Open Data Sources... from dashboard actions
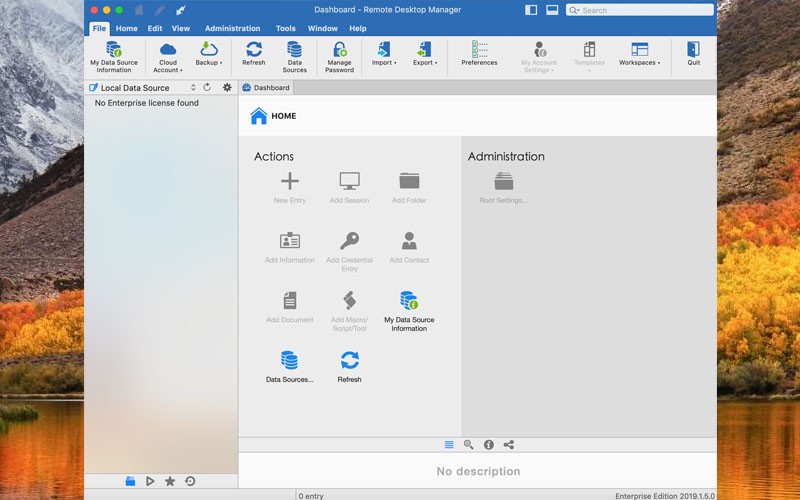Viewport: 800px width, 500px height. pos(289,366)
